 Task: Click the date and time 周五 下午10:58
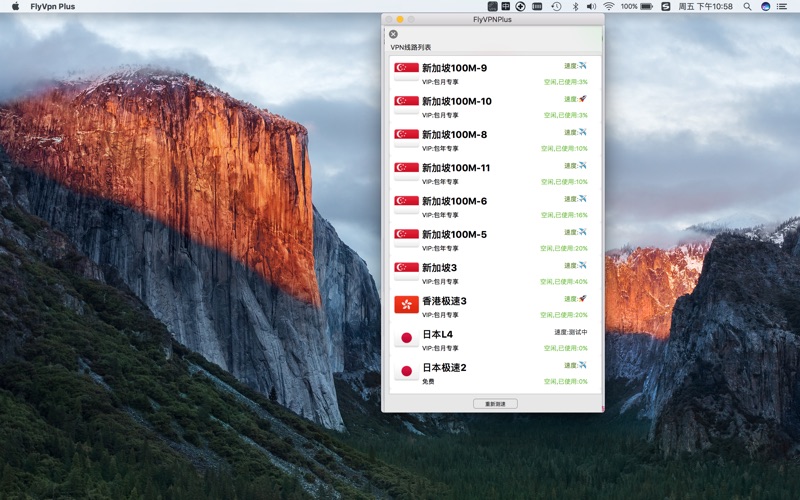[706, 7]
